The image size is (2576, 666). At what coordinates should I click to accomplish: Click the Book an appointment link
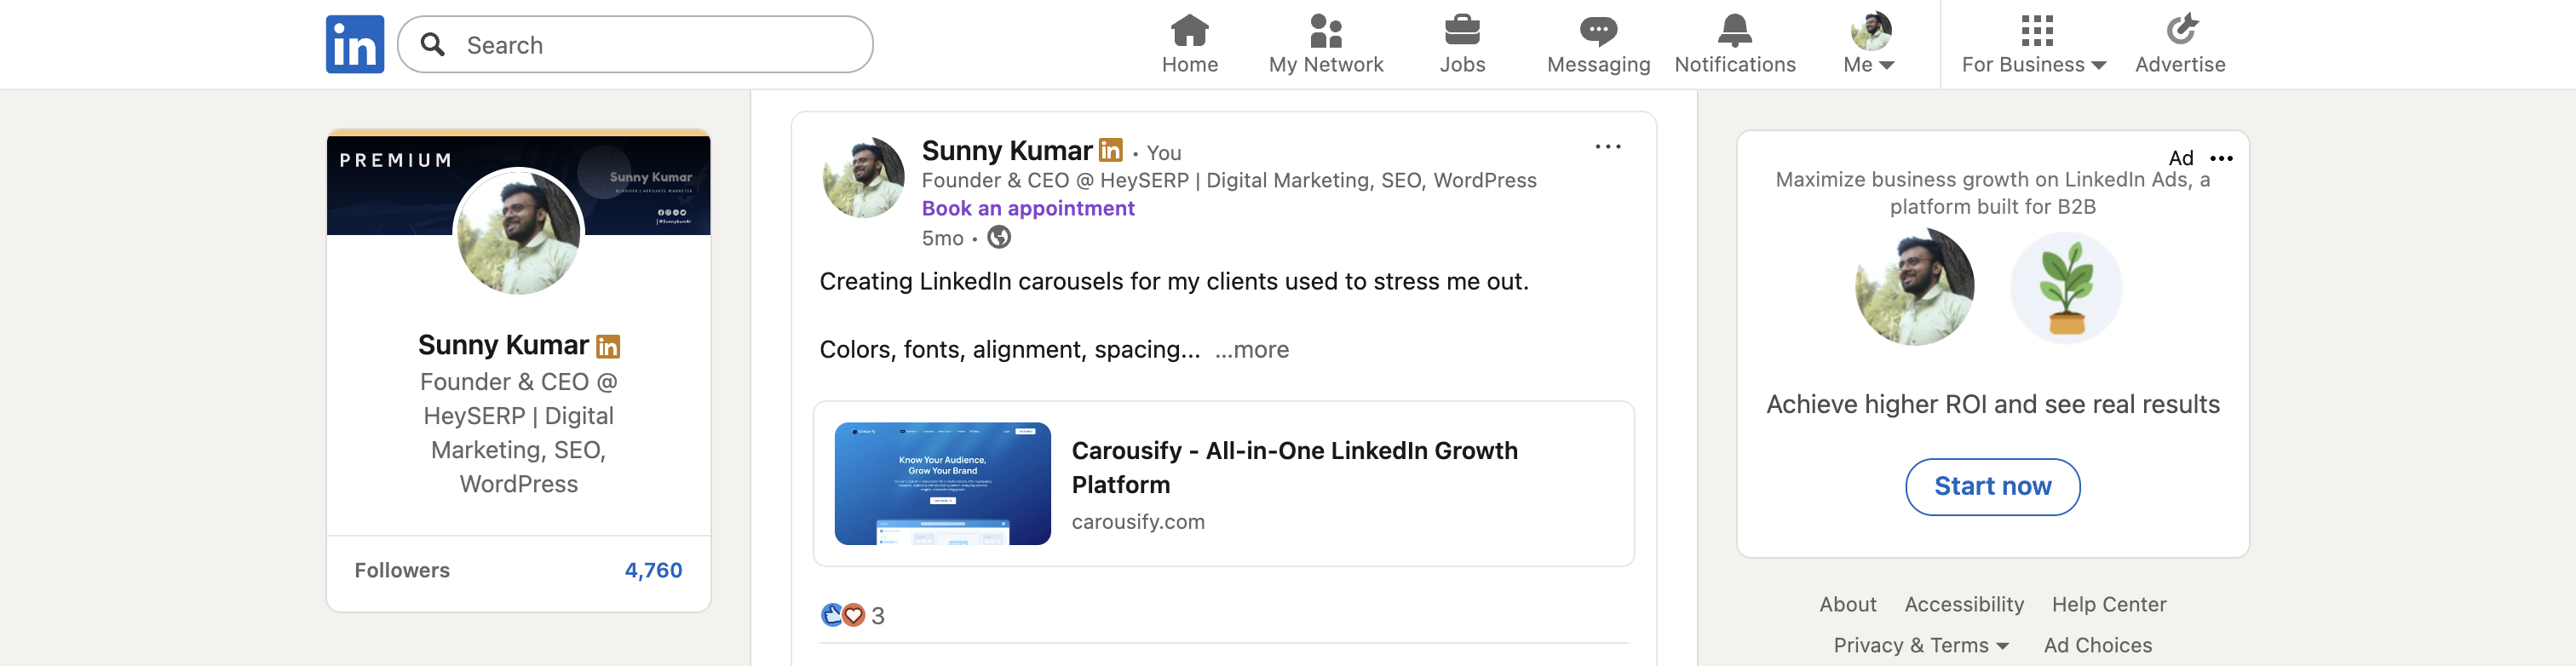(1028, 208)
